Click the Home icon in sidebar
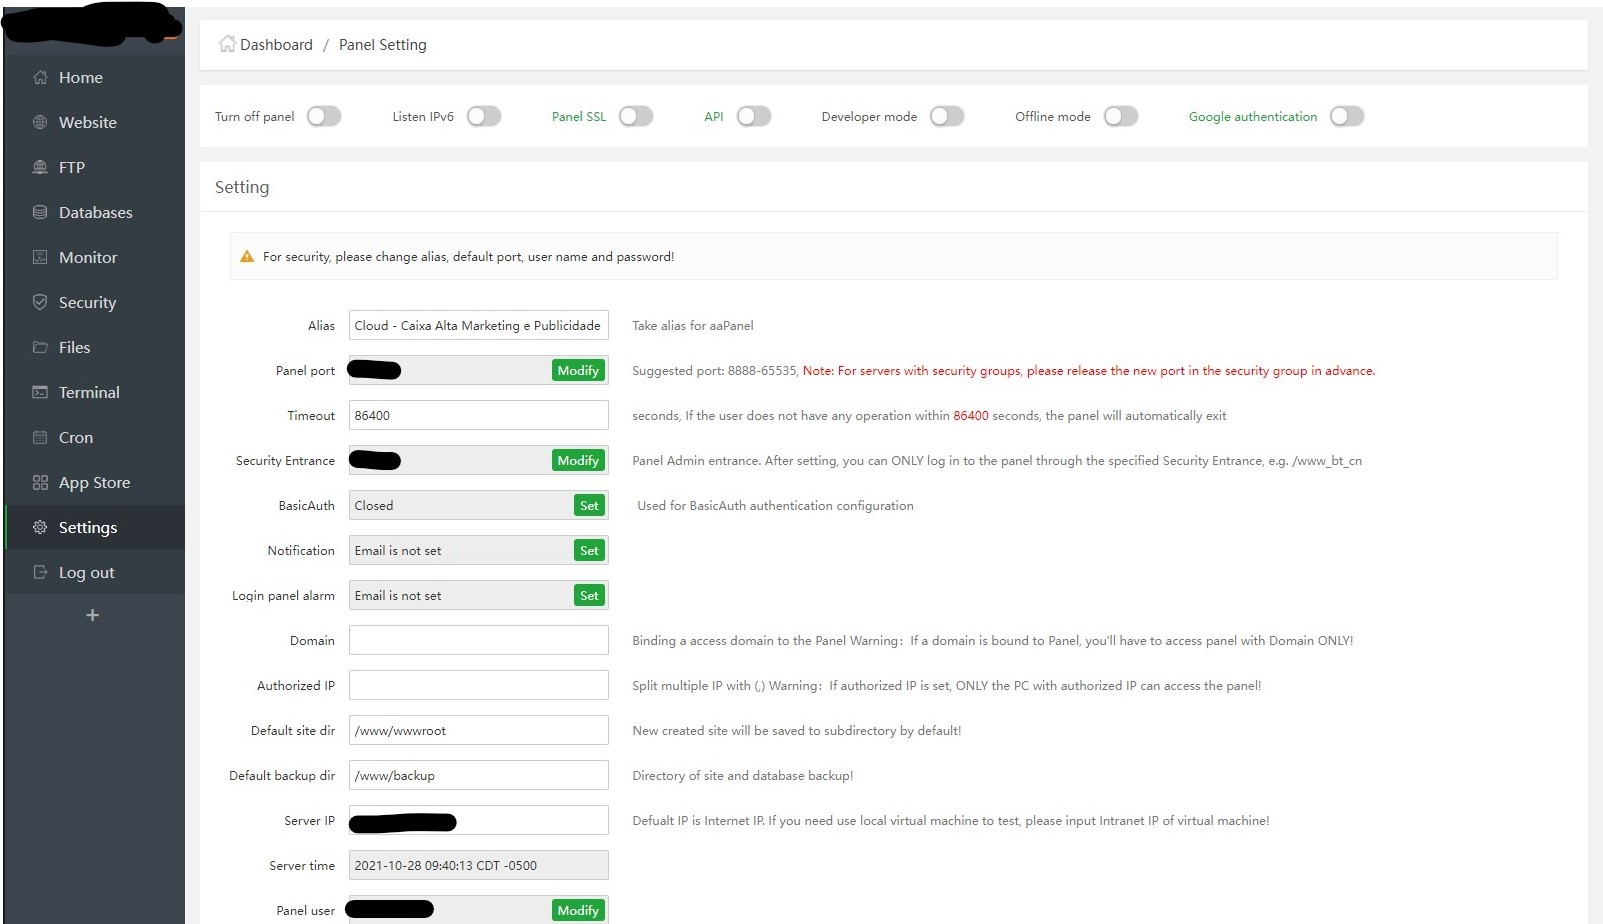1603x924 pixels. [40, 77]
